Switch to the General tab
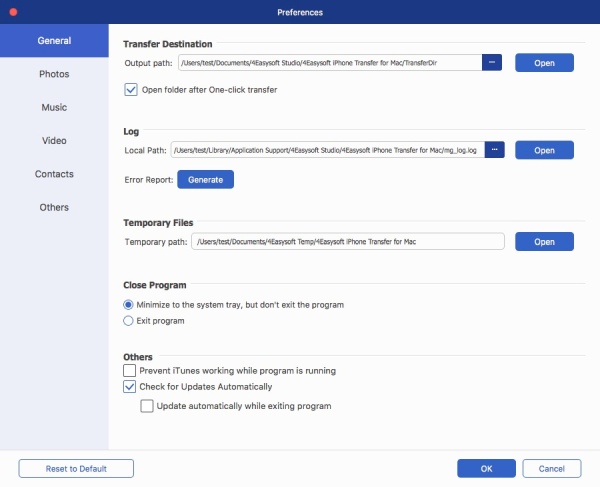This screenshot has height=487, width=600. (x=54, y=41)
